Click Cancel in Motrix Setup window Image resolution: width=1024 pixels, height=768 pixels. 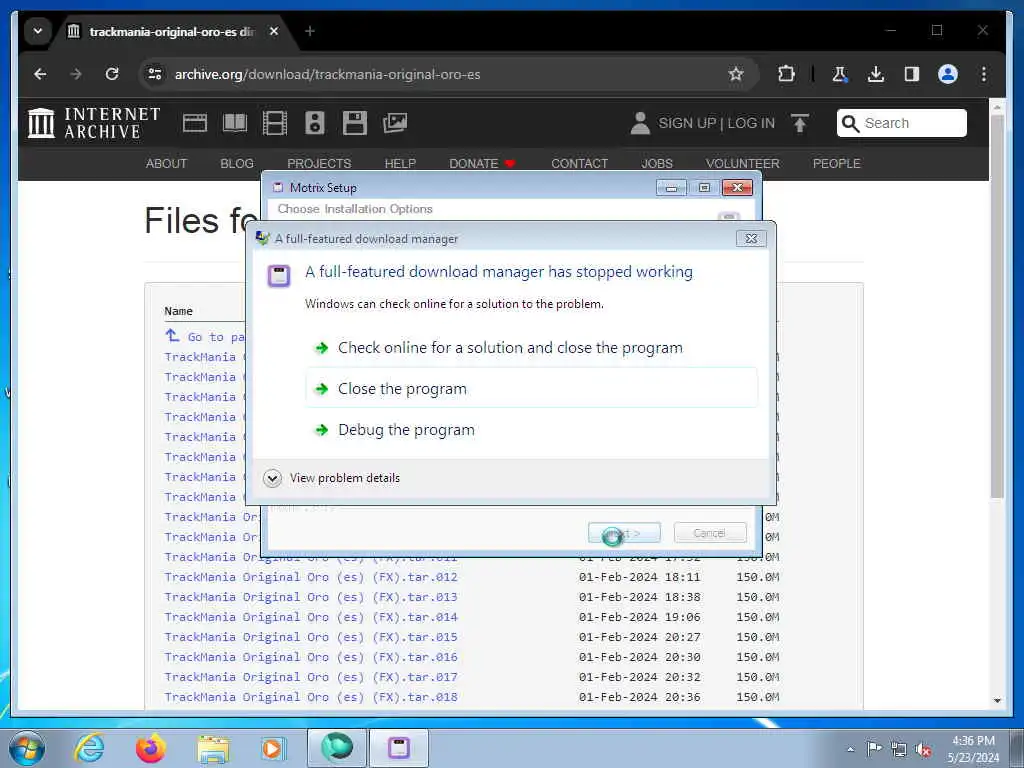pyautogui.click(x=710, y=533)
